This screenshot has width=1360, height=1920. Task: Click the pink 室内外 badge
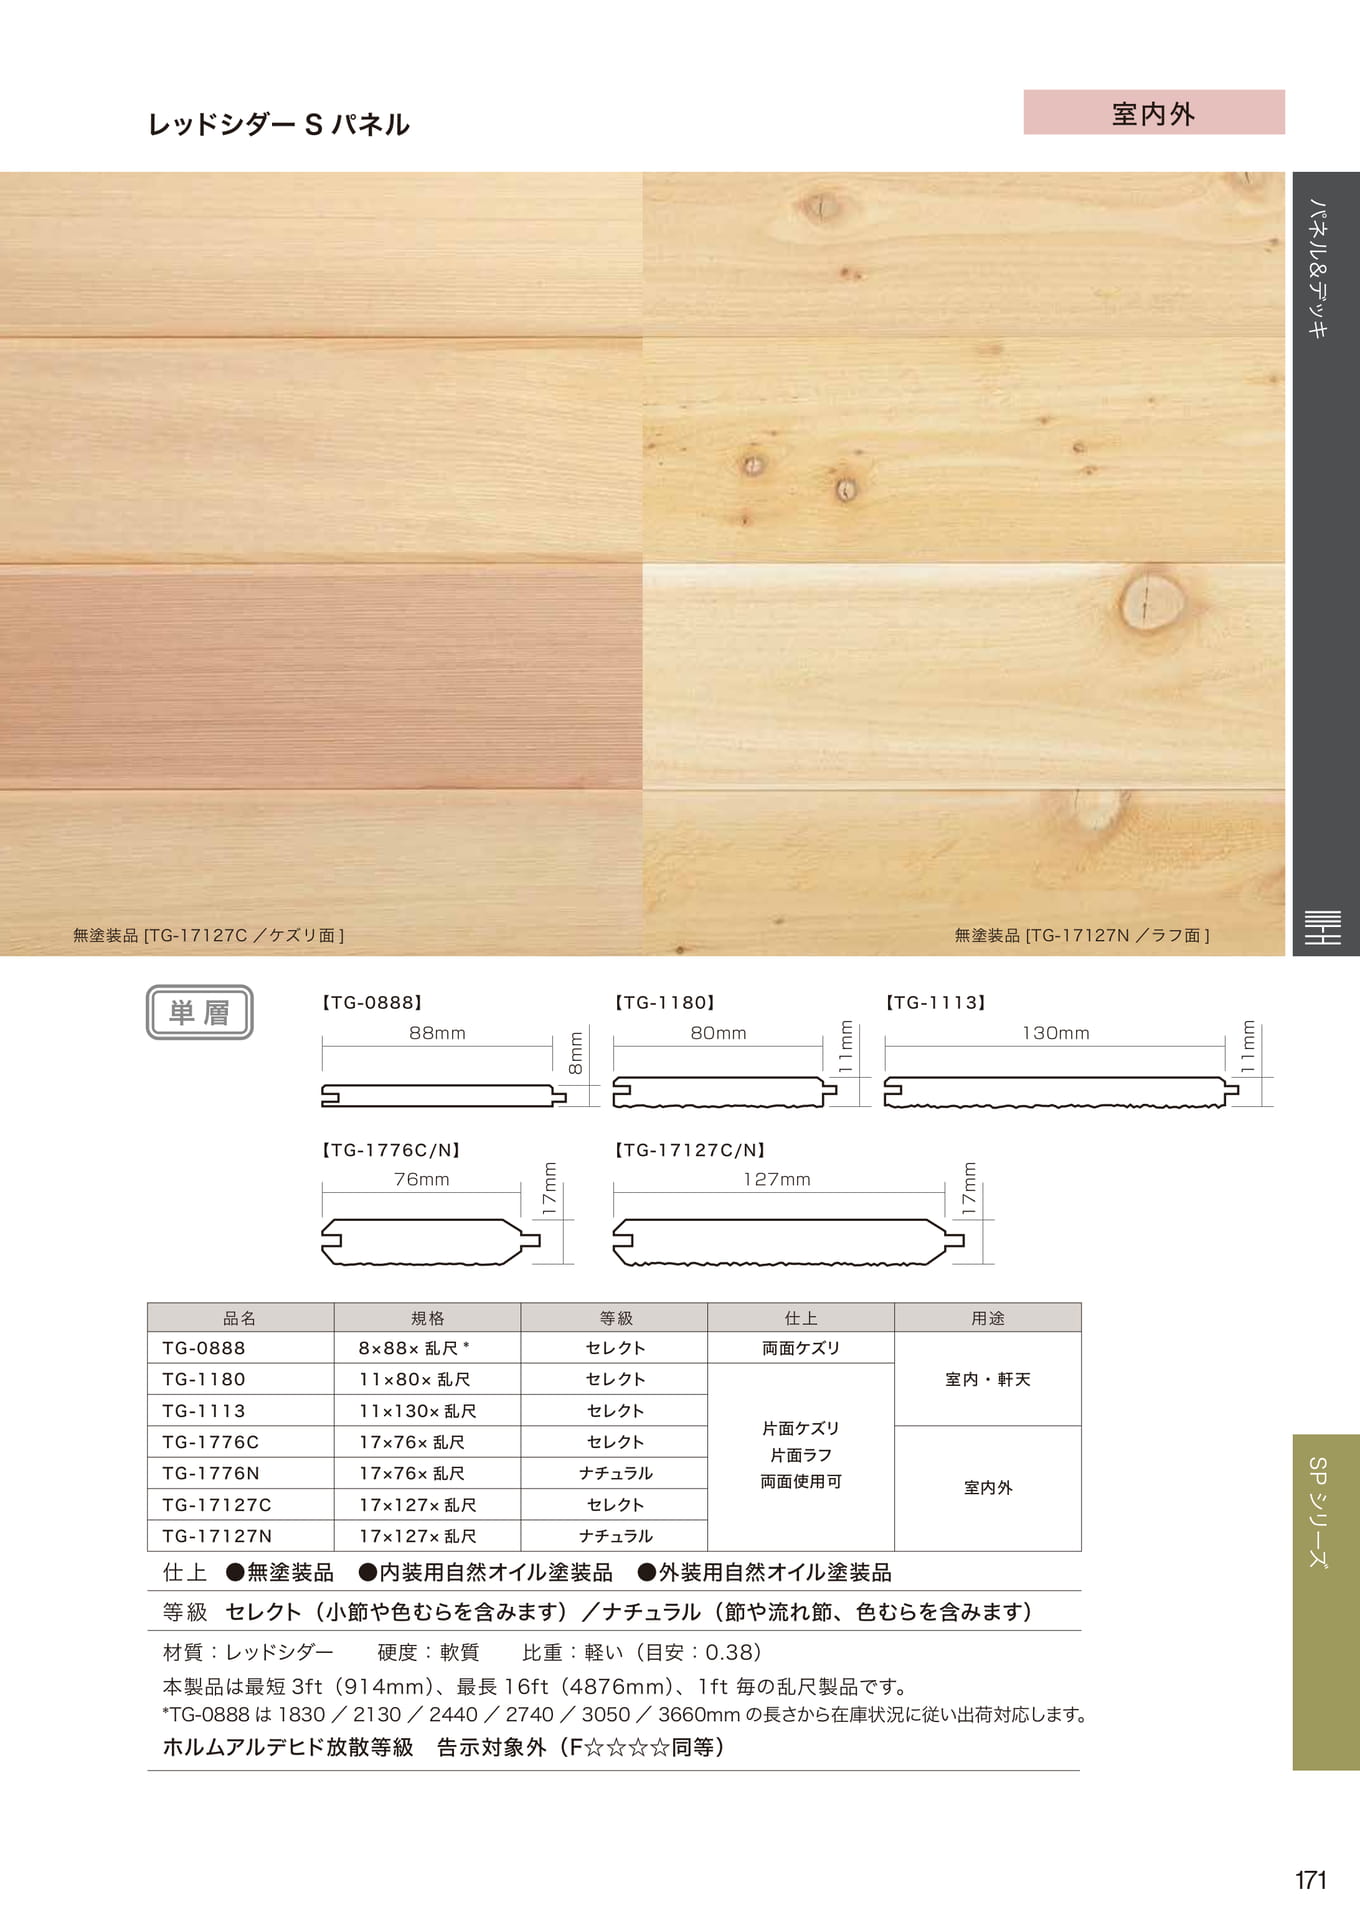coord(1154,112)
